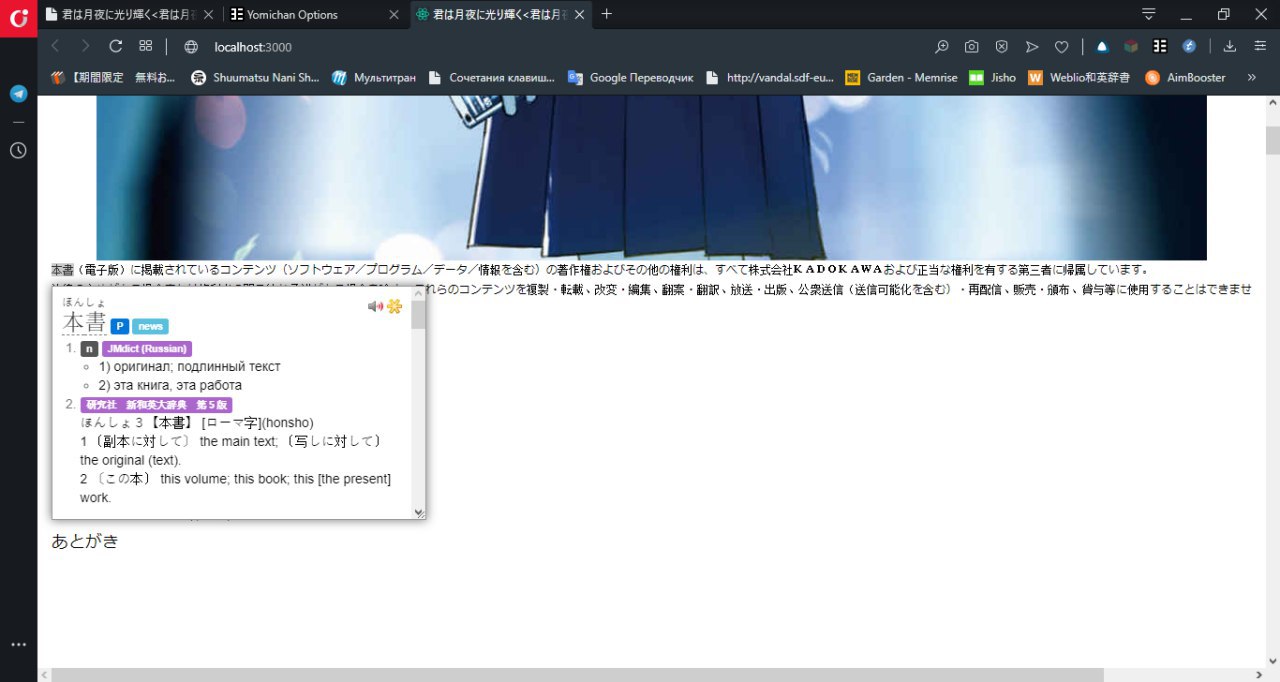Click the news tag in popup
1280x682 pixels.
150,326
